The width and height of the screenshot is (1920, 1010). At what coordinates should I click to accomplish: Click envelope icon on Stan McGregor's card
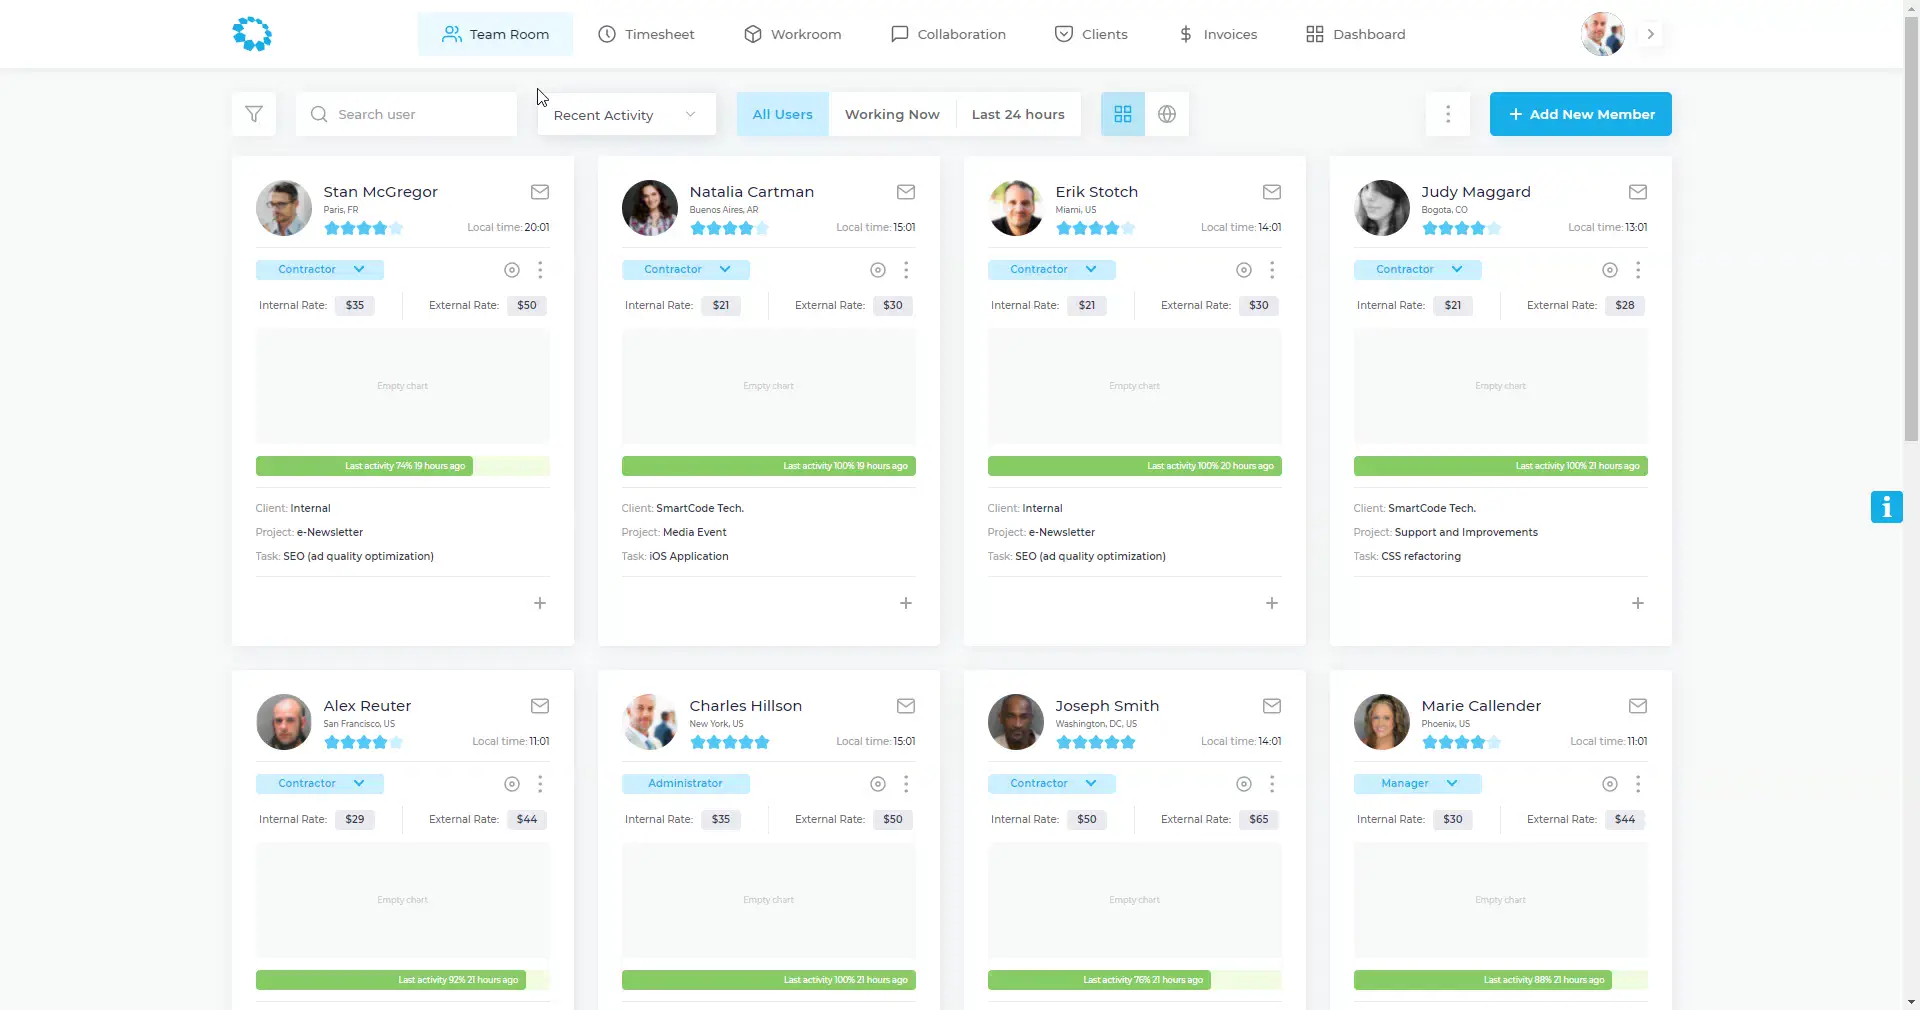(540, 192)
